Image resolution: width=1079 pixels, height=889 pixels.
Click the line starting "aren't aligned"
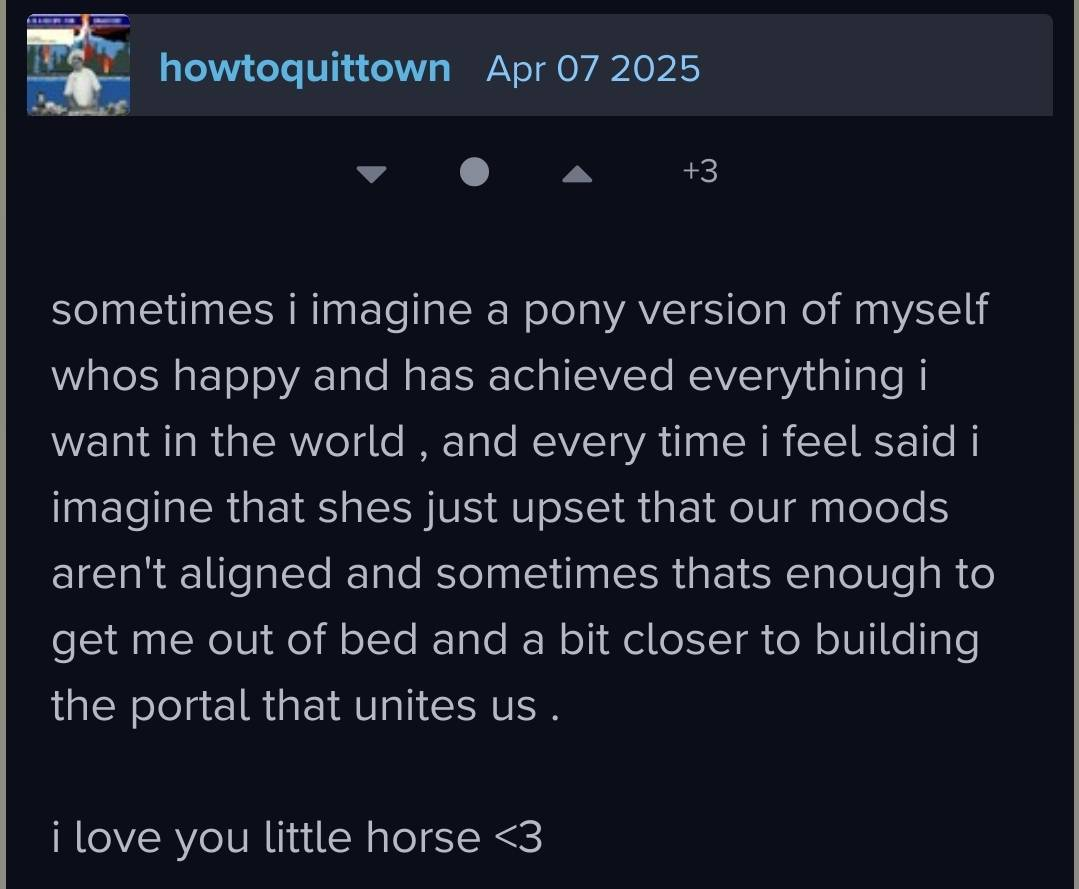coord(522,574)
